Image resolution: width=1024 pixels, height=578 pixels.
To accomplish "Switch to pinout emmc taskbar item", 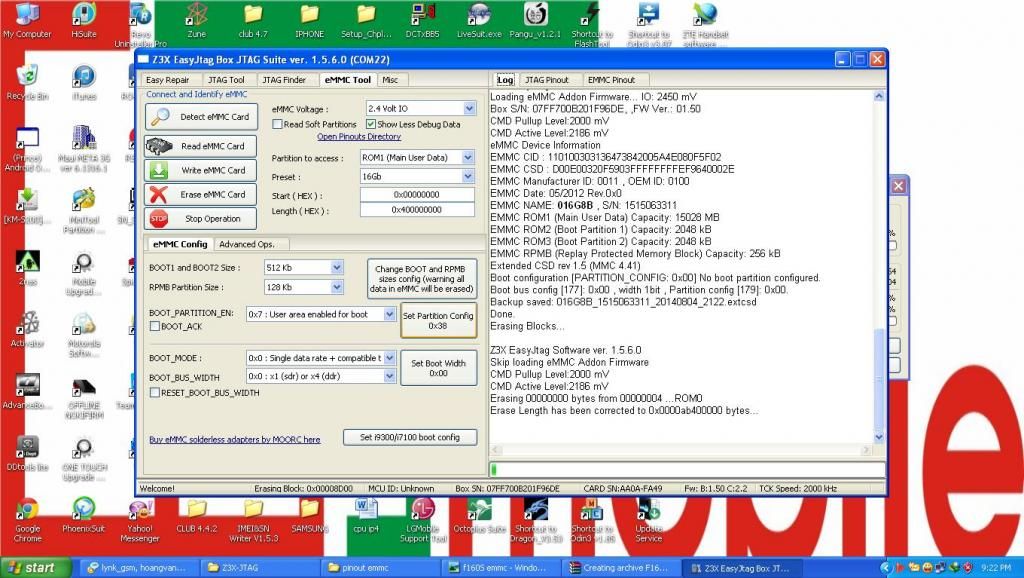I will [380, 568].
